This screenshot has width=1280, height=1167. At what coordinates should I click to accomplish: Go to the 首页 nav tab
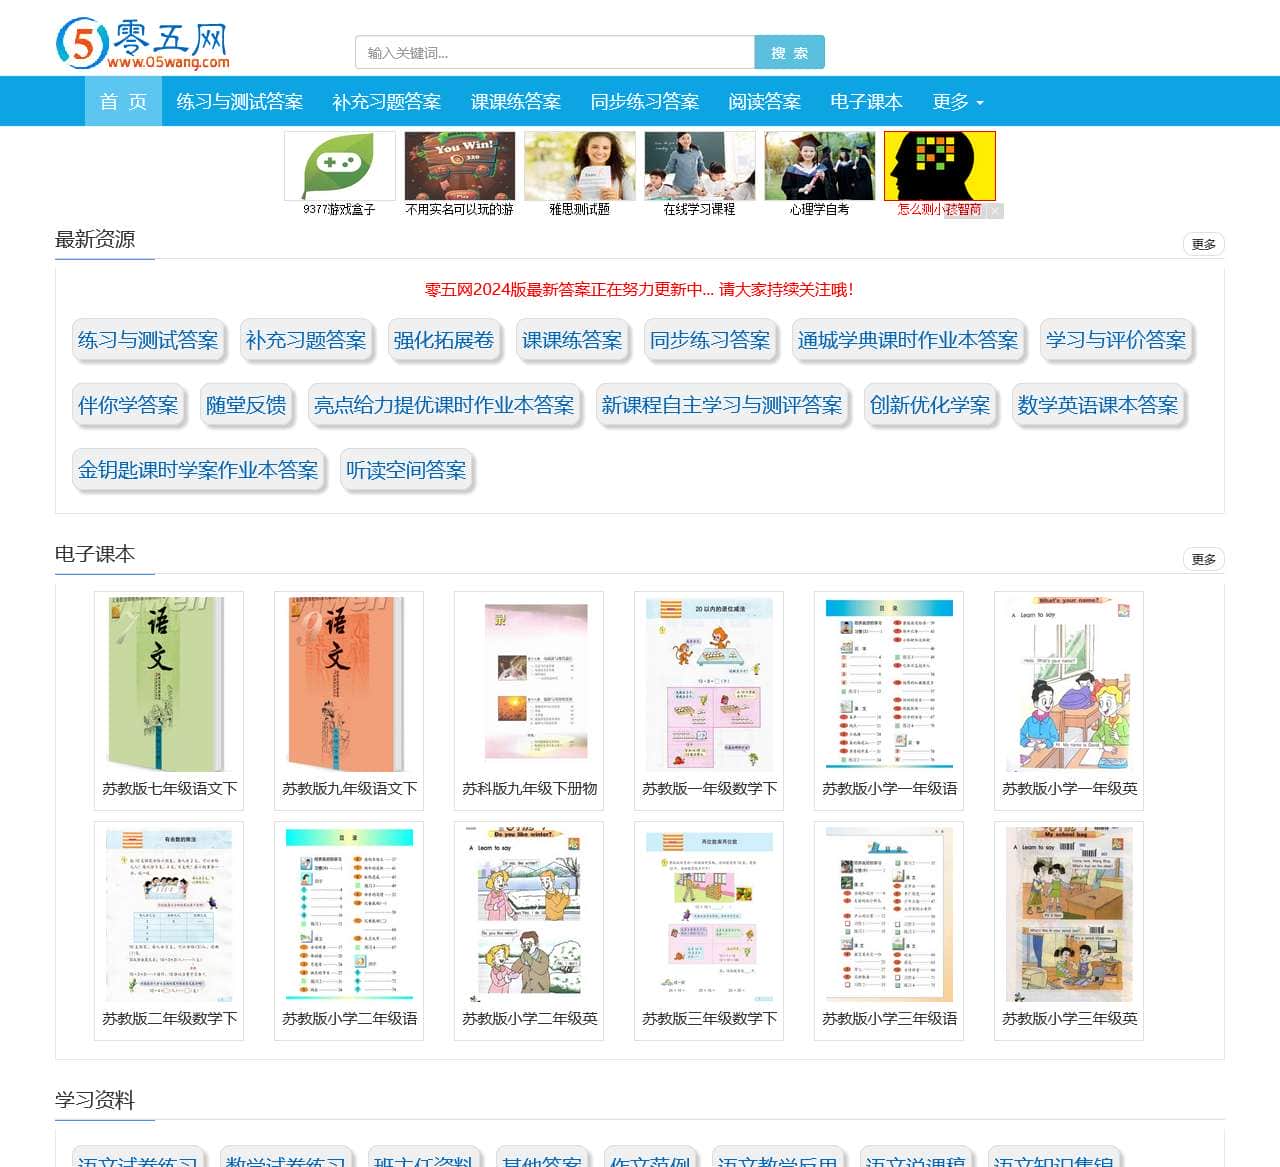(123, 102)
